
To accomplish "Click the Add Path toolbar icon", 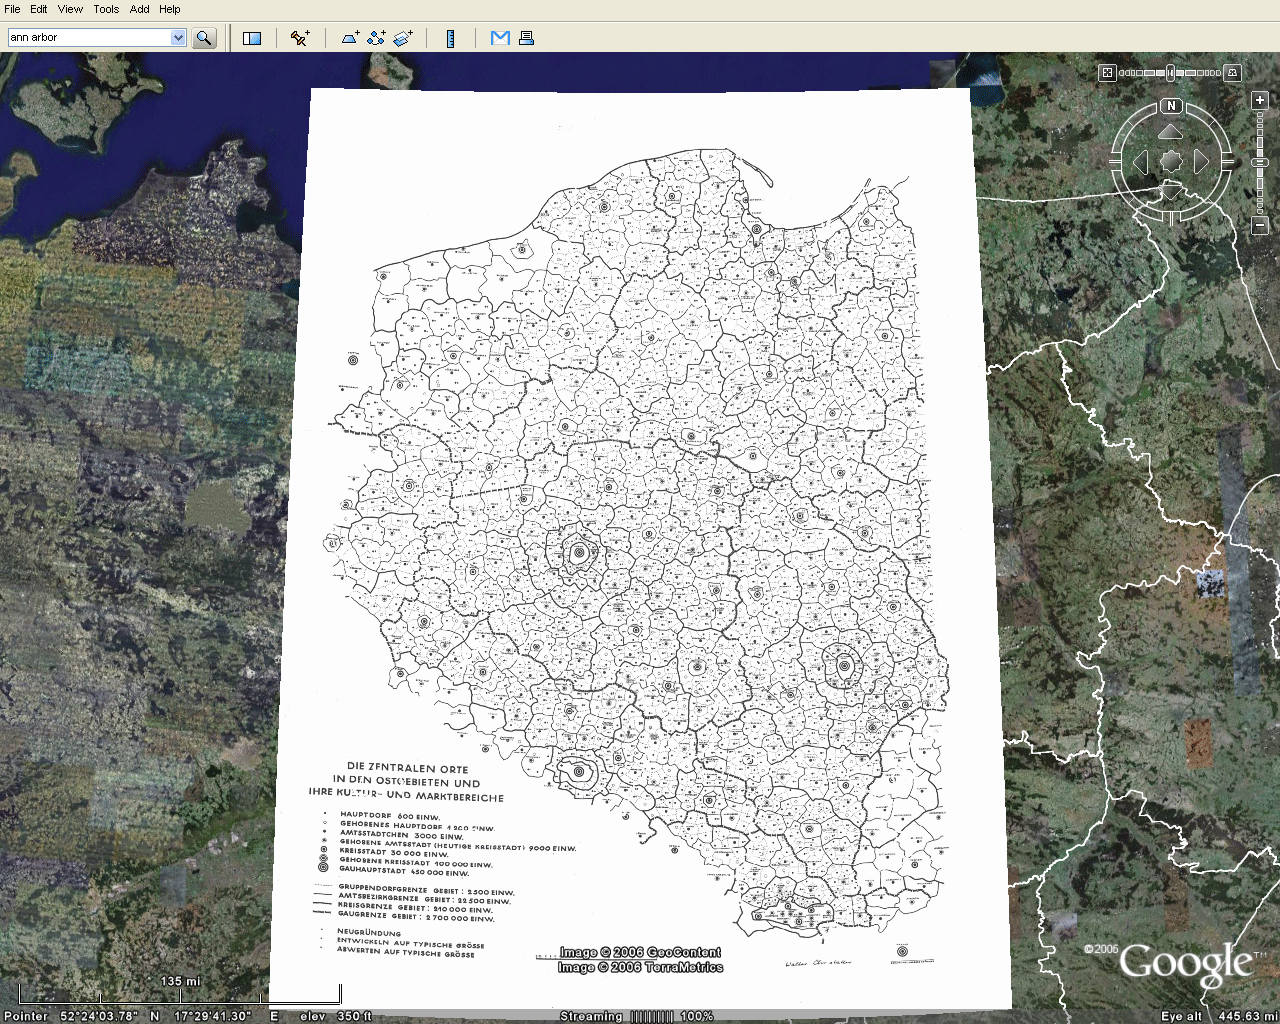I will pos(376,38).
